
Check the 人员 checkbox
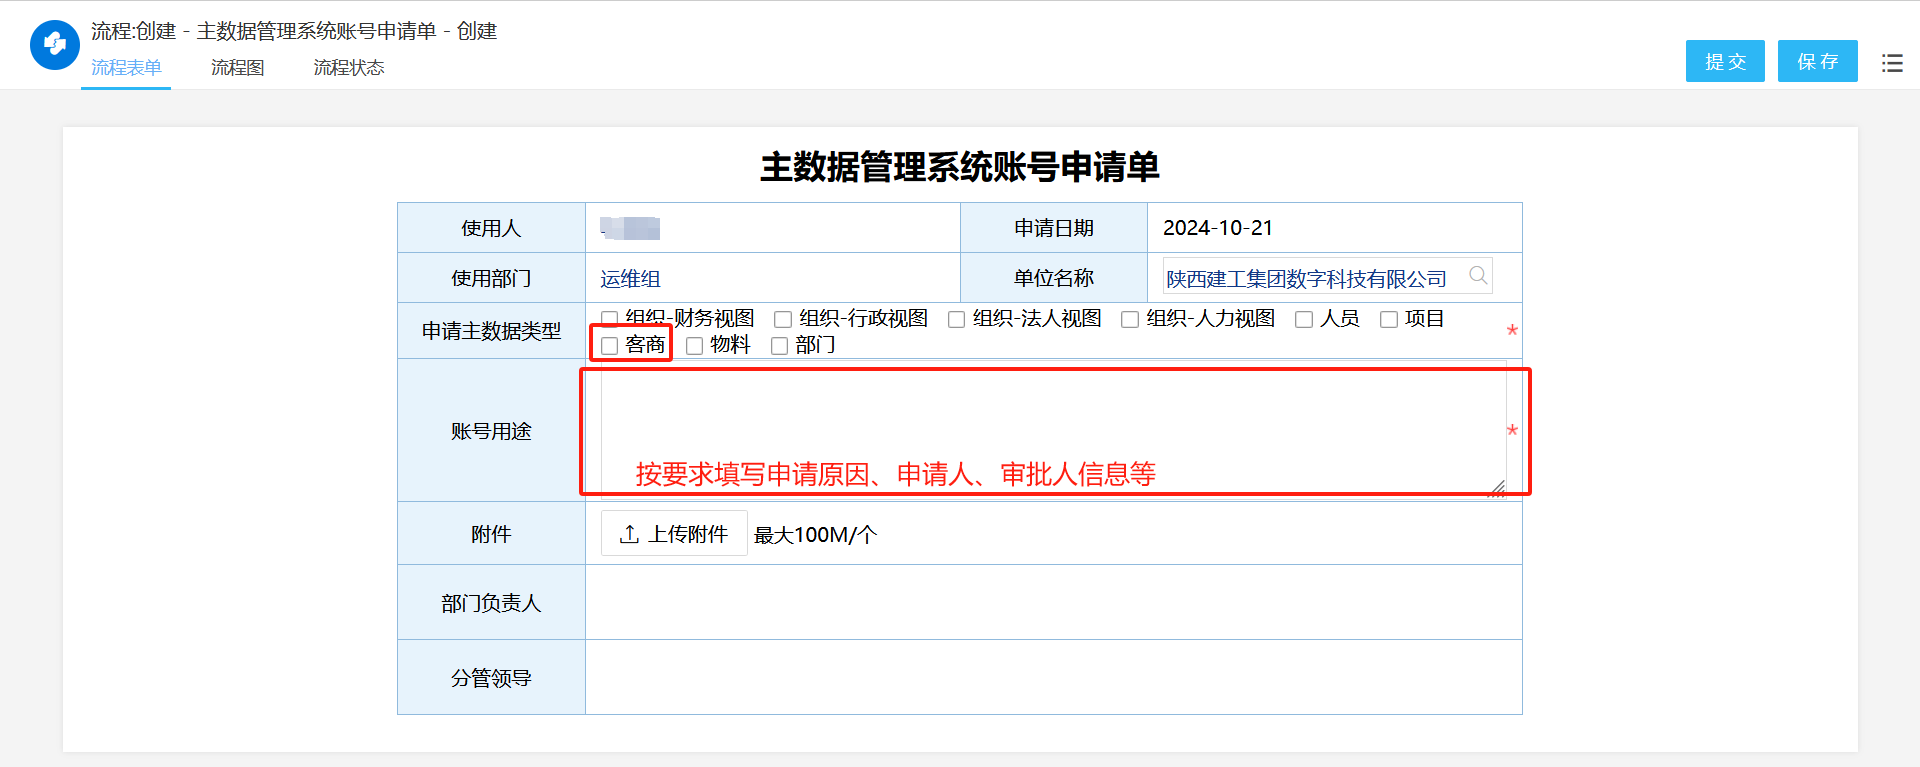click(x=1303, y=319)
